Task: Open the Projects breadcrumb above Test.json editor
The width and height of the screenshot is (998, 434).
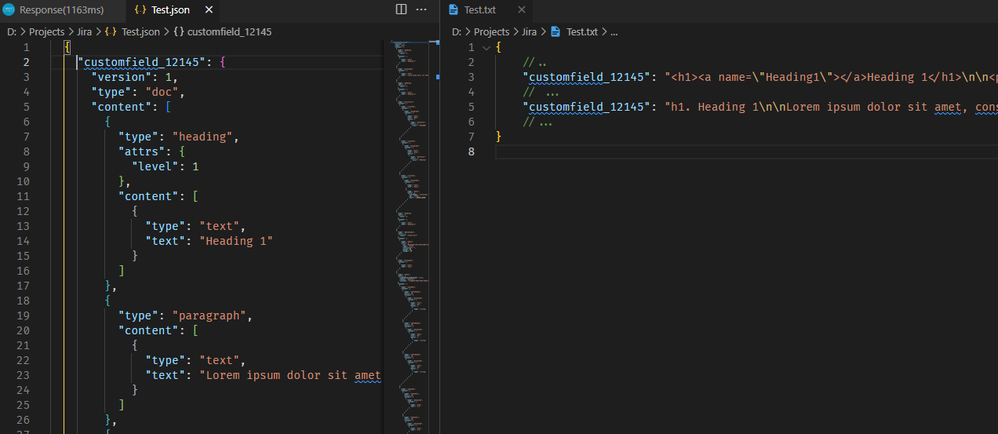Action: (46, 32)
